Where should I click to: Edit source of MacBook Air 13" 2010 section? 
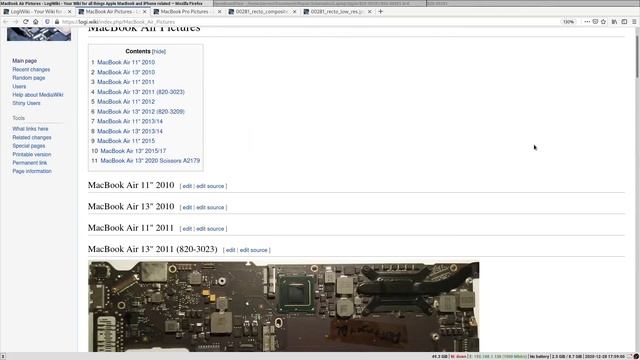[x=210, y=207]
